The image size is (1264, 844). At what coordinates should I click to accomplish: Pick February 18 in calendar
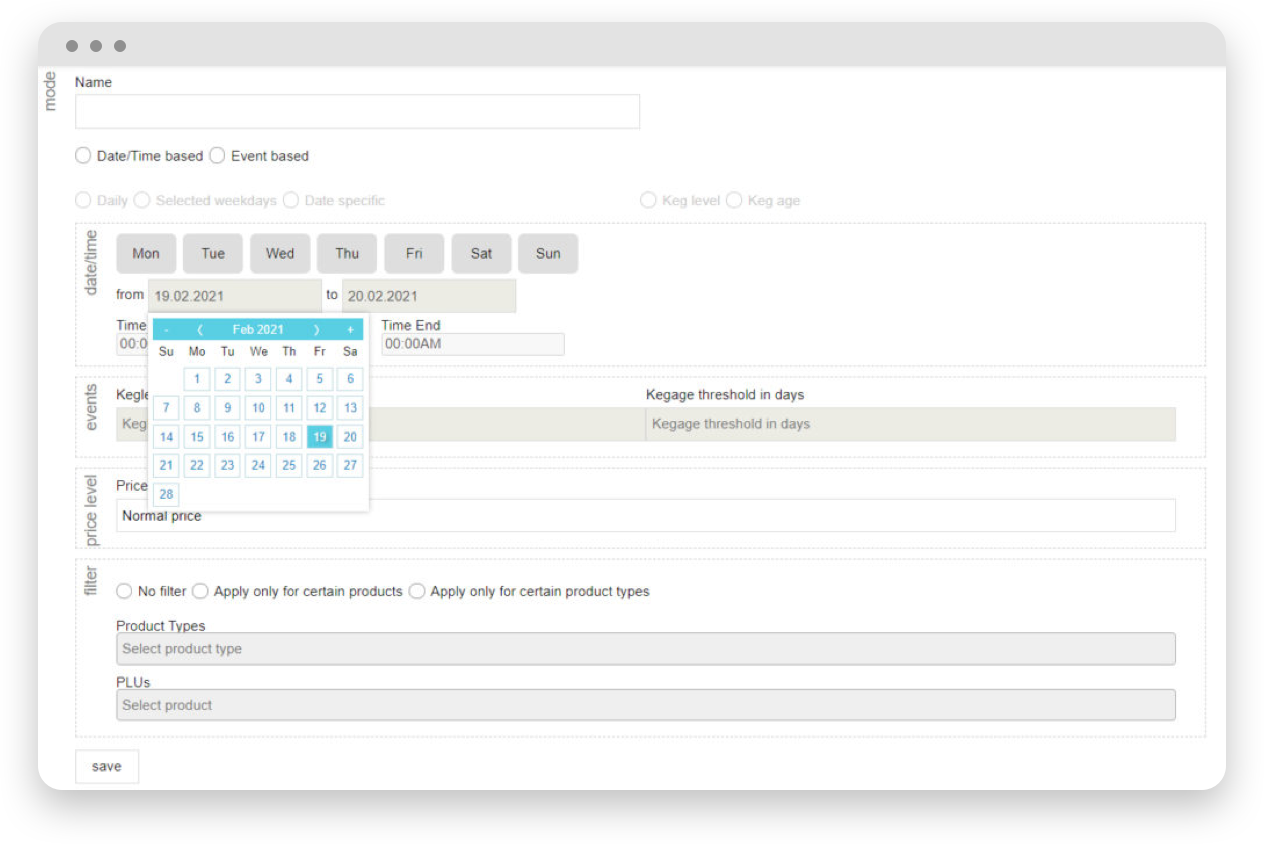(x=289, y=437)
